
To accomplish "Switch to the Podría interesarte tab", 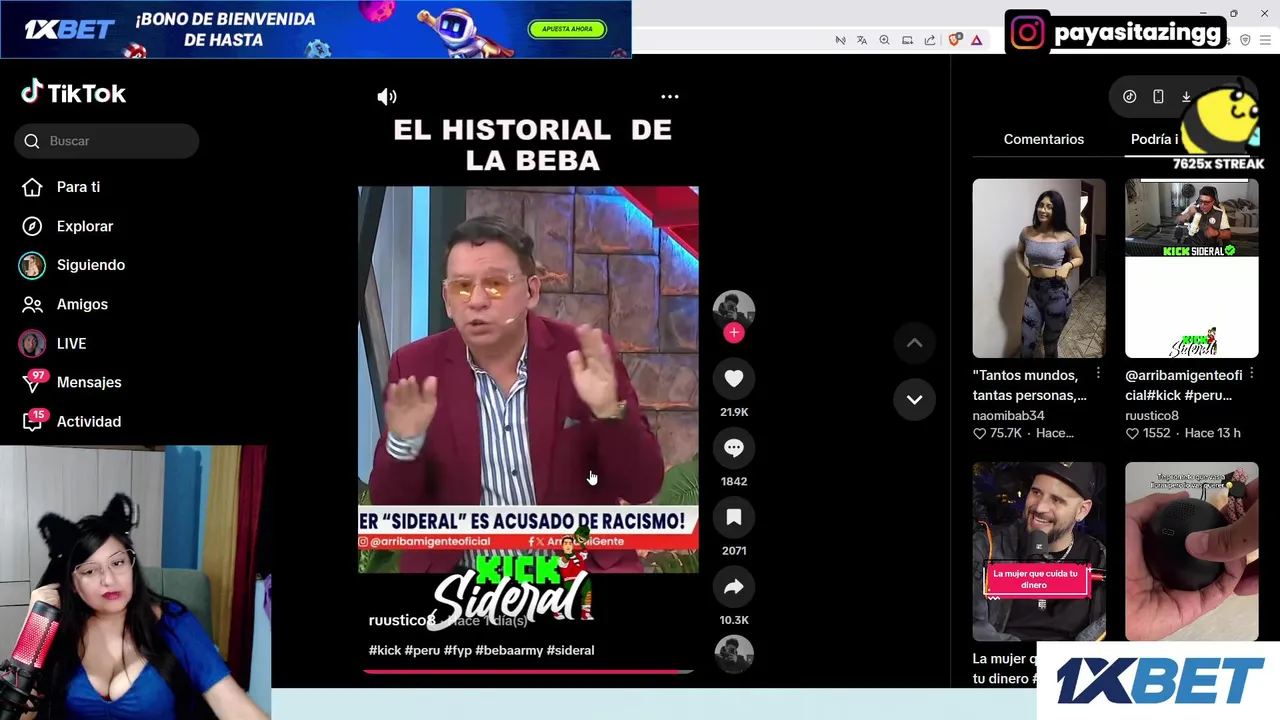I will [1155, 139].
